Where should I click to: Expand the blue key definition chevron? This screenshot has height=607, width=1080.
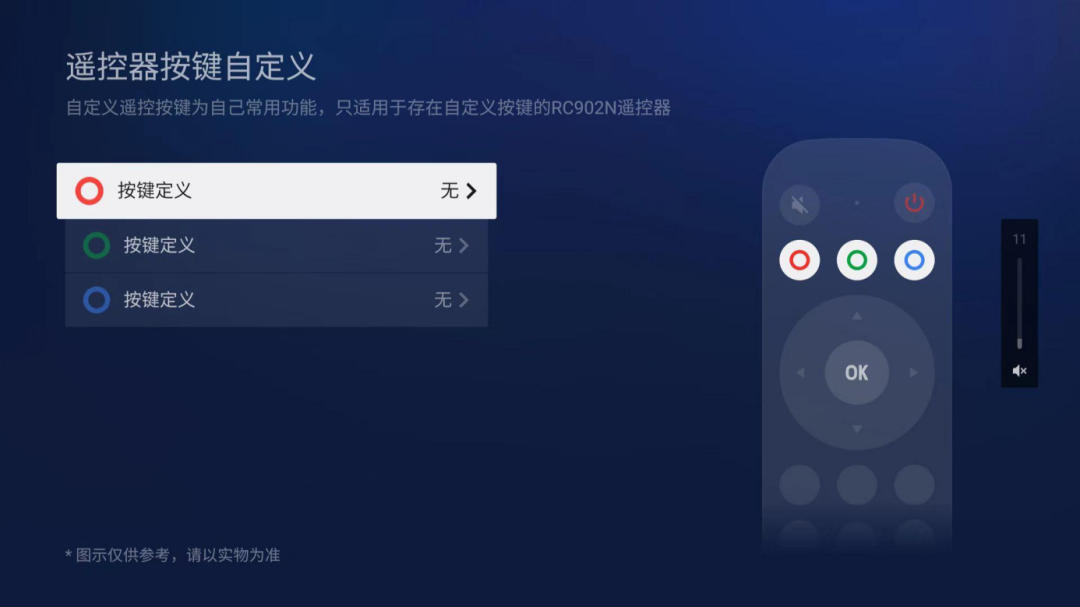(x=464, y=300)
